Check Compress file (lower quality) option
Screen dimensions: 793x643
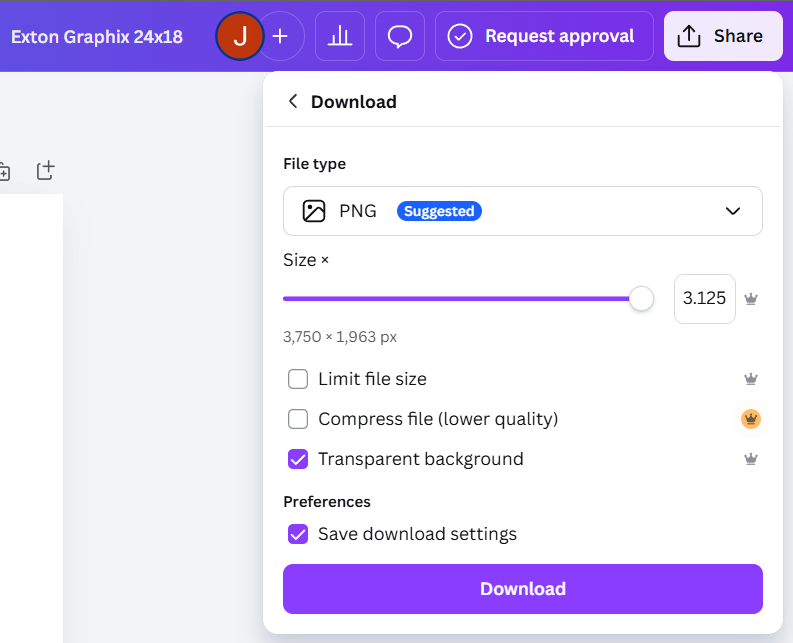pos(298,419)
